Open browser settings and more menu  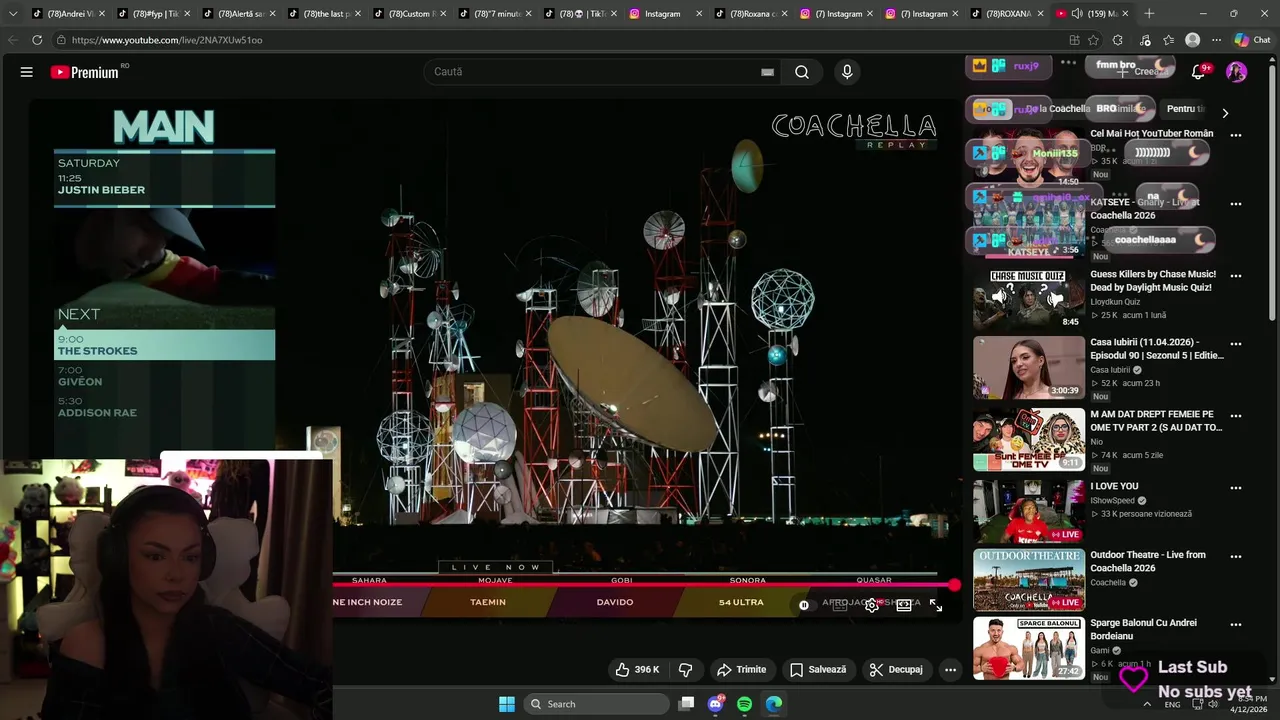coord(1216,40)
